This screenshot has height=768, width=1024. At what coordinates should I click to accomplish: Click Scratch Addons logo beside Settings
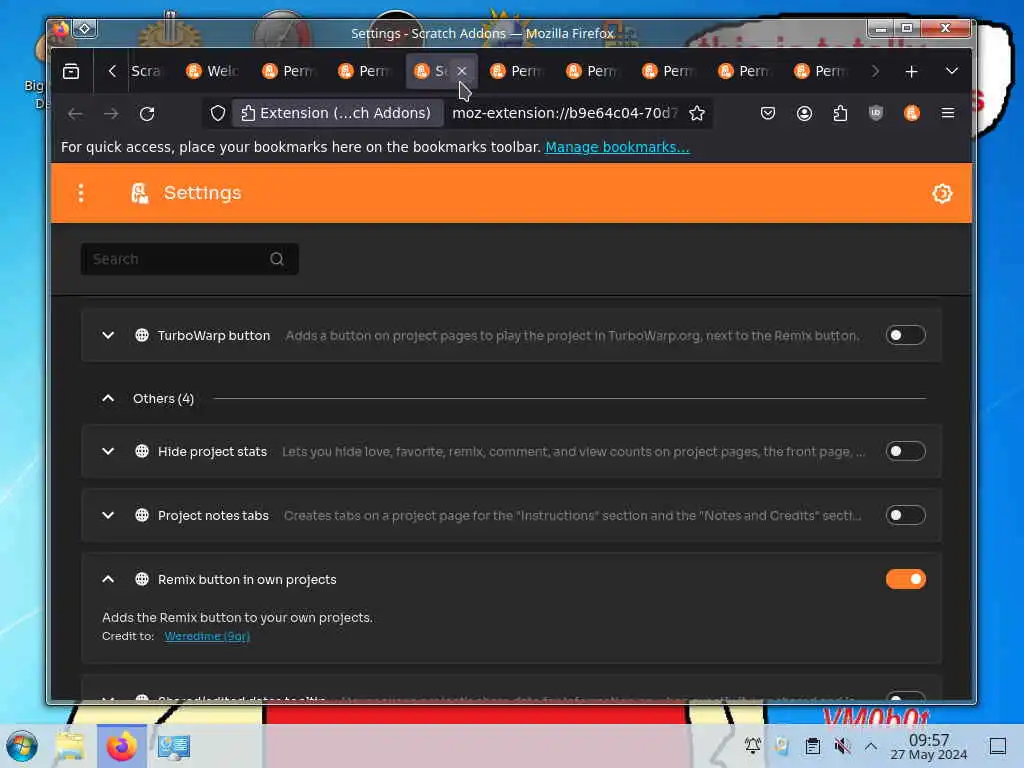tap(140, 193)
